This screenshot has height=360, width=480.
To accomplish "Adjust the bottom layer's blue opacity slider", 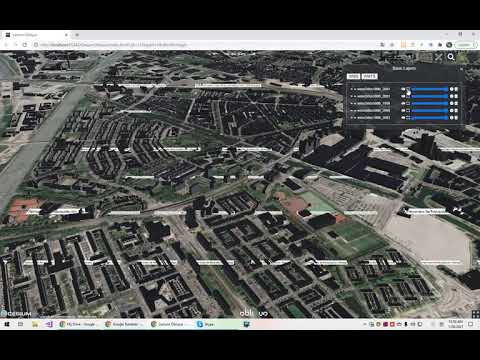I will point(430,118).
